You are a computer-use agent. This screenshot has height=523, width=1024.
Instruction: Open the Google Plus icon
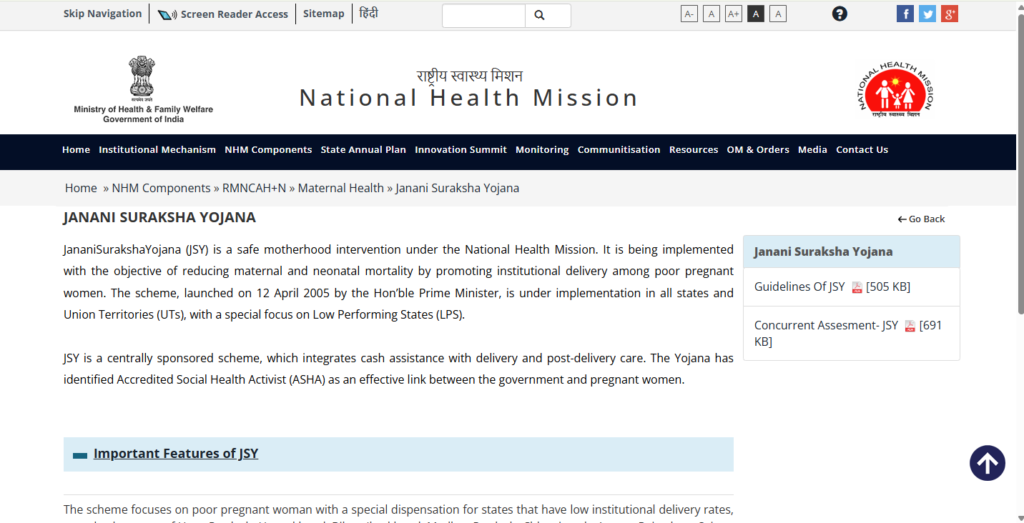(949, 13)
